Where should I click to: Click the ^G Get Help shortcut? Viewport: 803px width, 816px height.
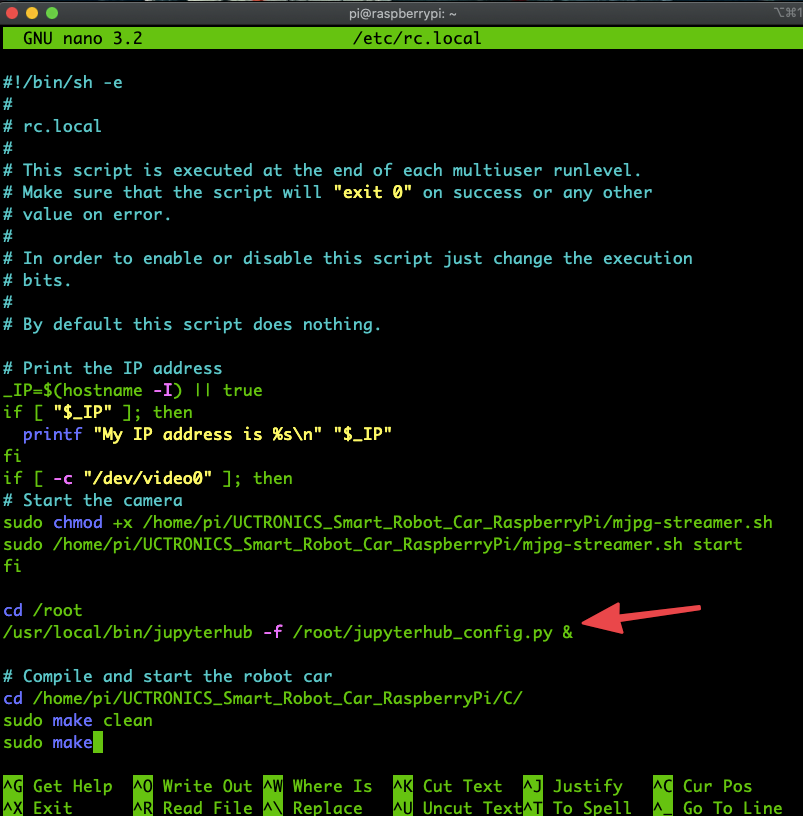[58, 786]
